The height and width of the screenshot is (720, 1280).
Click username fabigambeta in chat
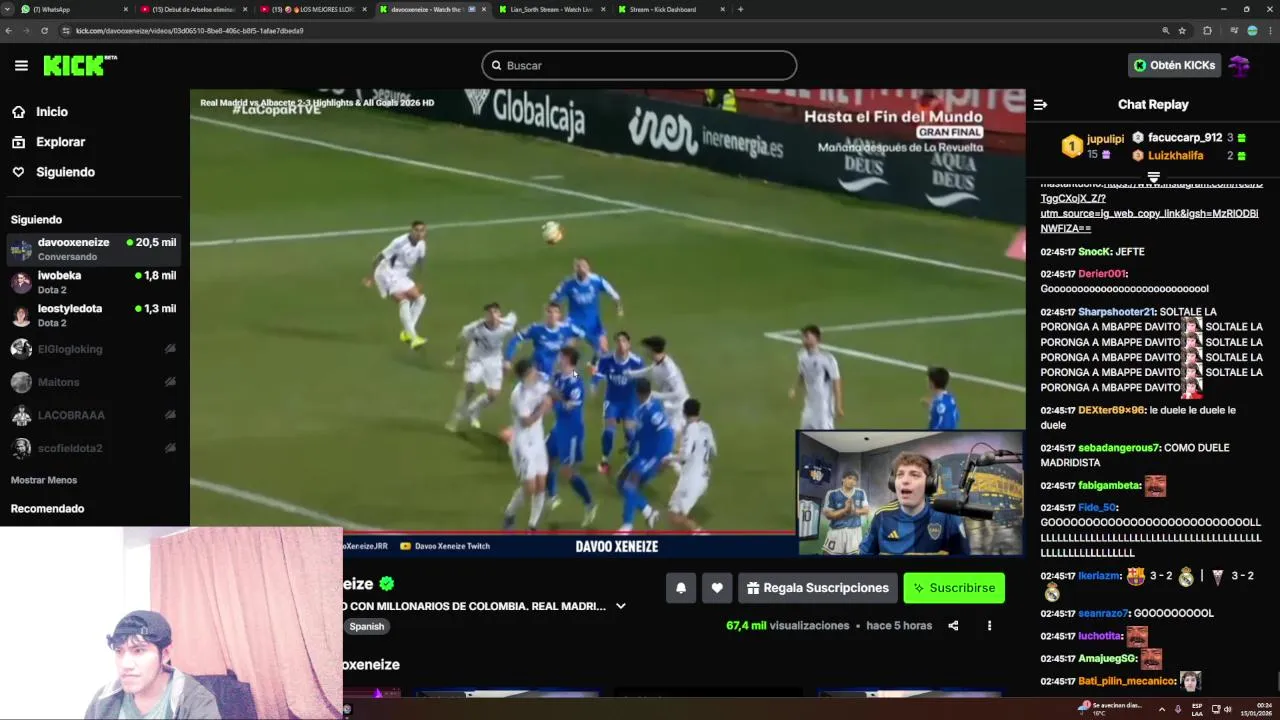click(1109, 485)
